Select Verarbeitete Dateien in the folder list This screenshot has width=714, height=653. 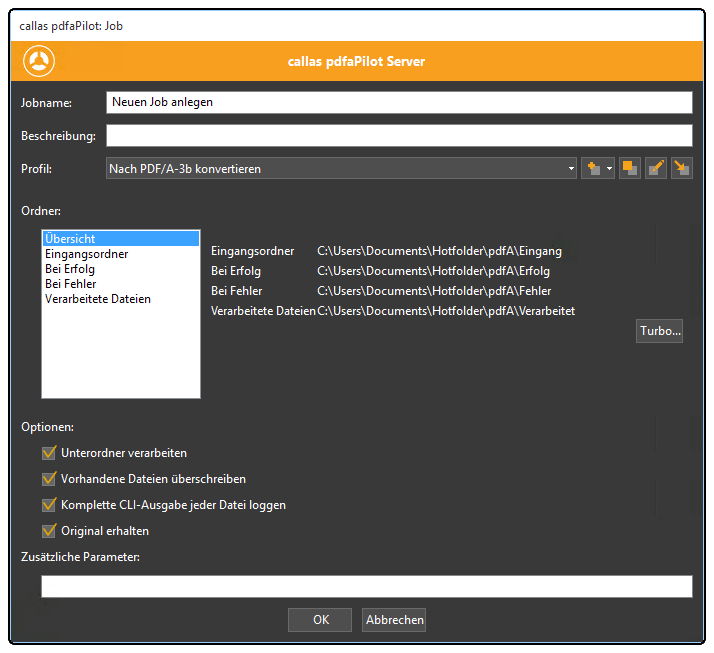pos(121,299)
